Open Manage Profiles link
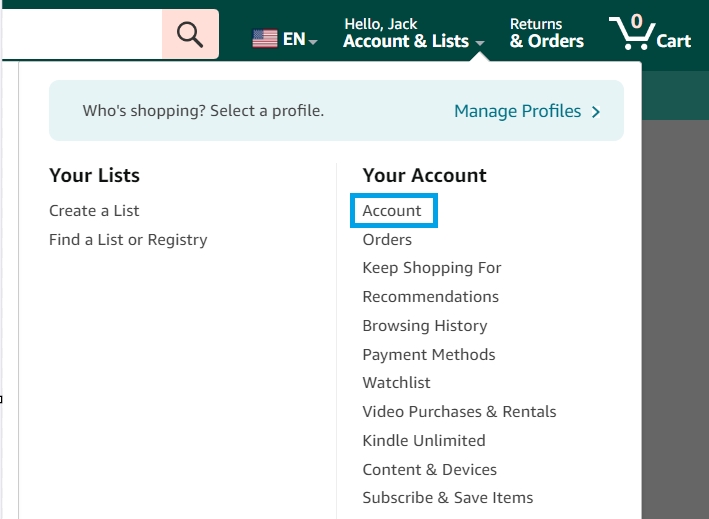The height and width of the screenshot is (519, 709). 517,111
